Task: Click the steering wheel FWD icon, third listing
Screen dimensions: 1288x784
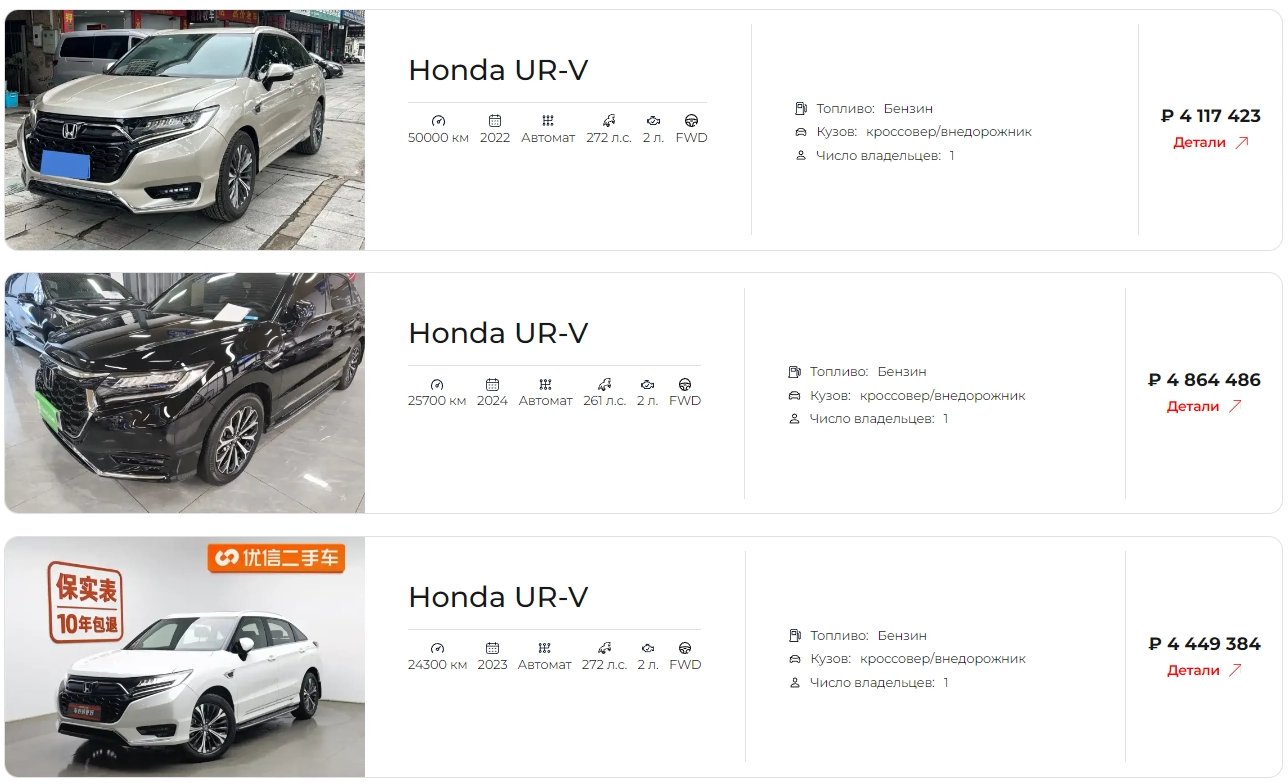Action: point(685,648)
